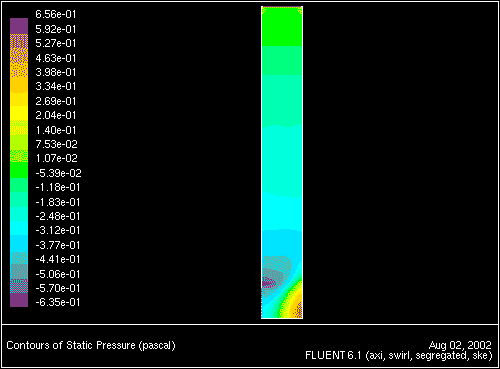Click the "FLUENT 6.1 (axi, swirl, segregated, ske)" text
This screenshot has width=500, height=369.
point(399,356)
